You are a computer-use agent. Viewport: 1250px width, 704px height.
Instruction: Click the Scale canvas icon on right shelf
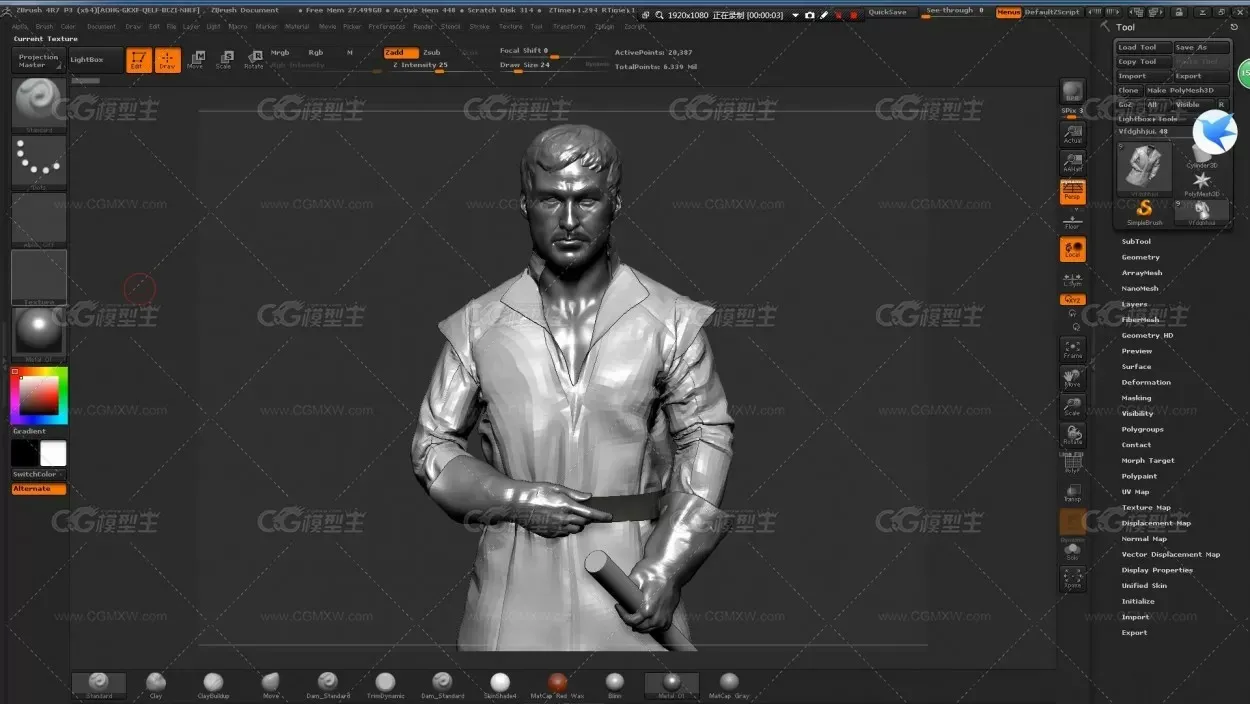[x=1072, y=406]
